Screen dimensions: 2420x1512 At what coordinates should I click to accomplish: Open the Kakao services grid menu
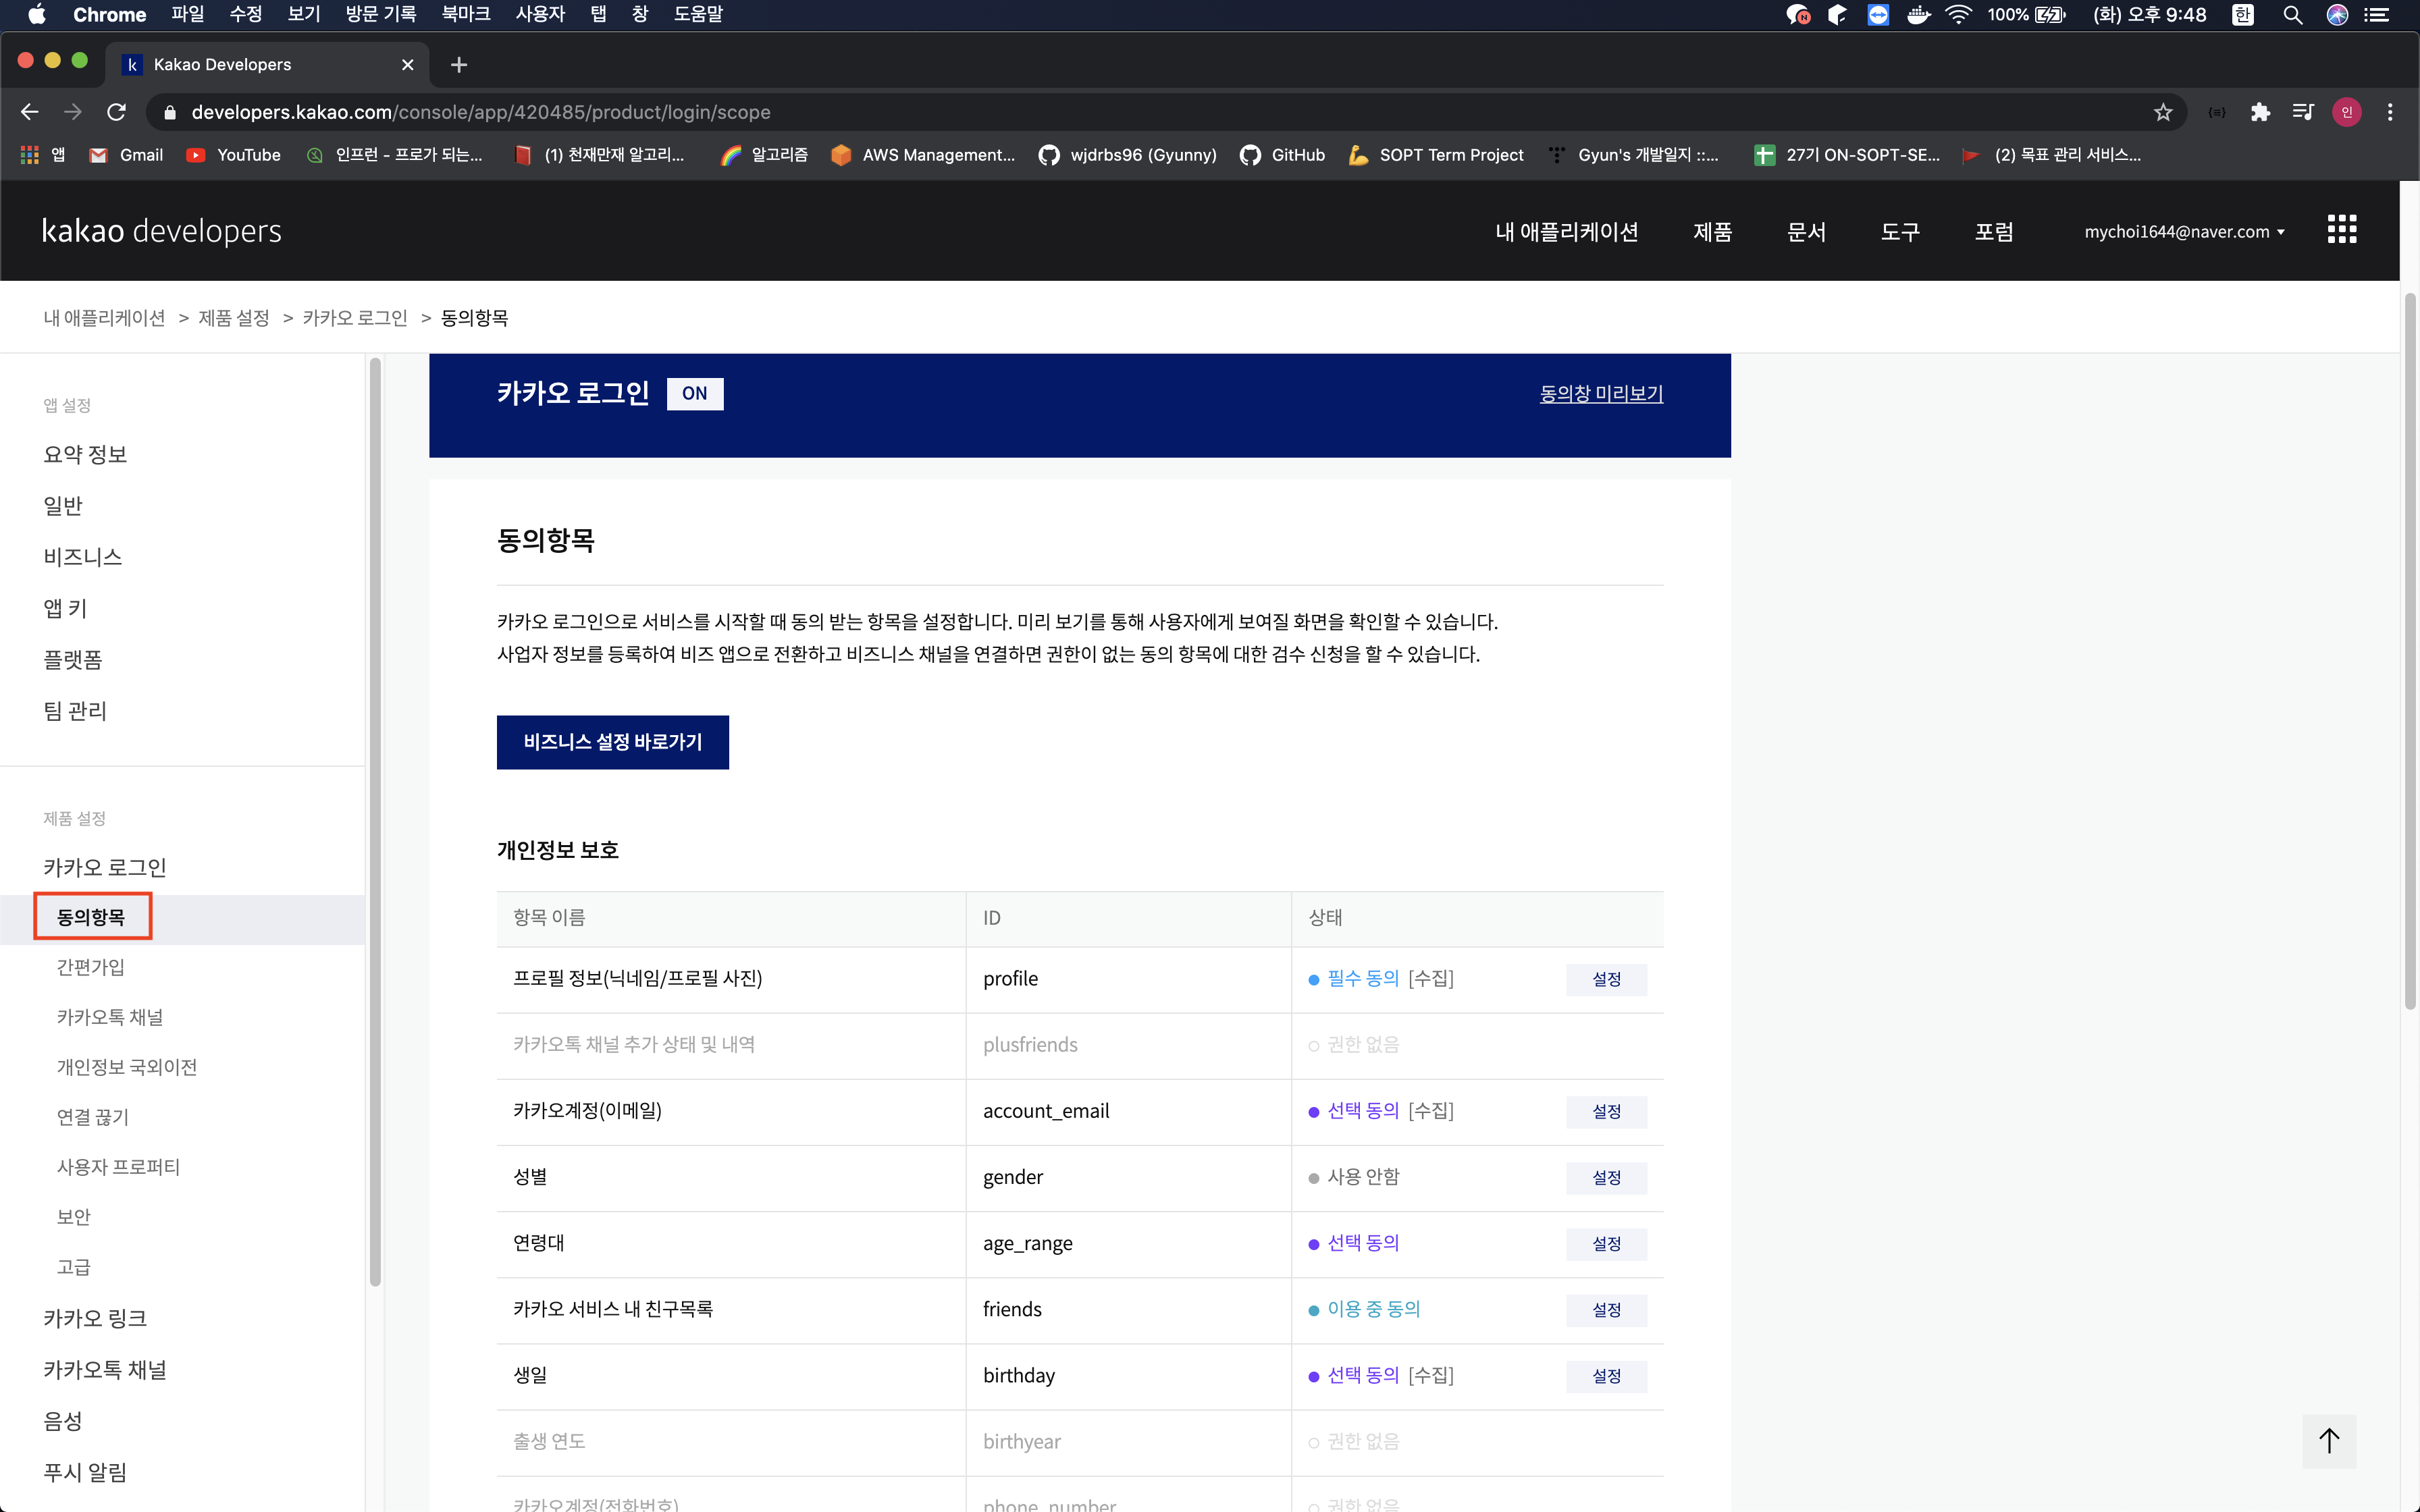(x=2341, y=230)
